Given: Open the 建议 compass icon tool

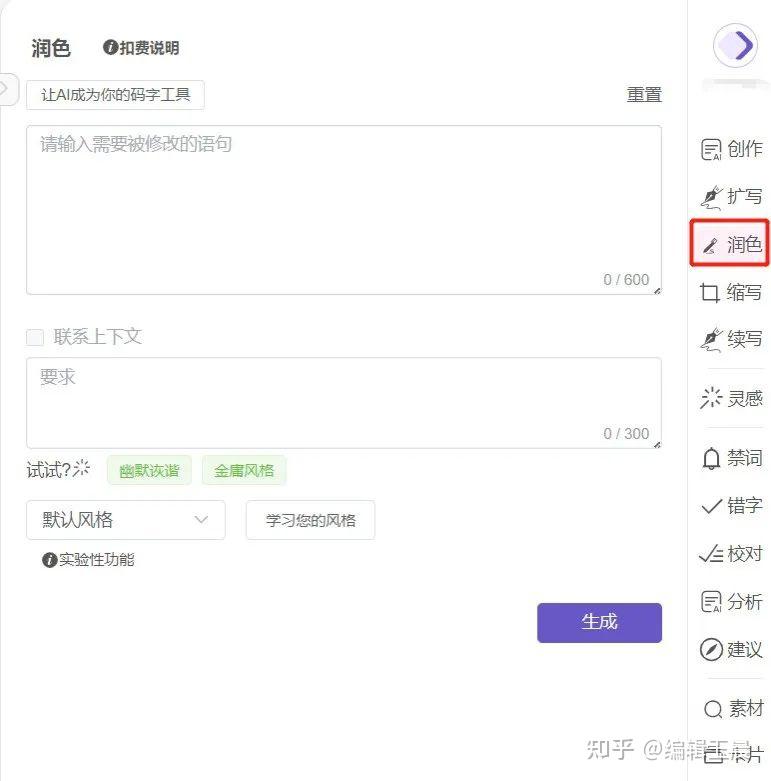Looking at the screenshot, I should pyautogui.click(x=731, y=650).
